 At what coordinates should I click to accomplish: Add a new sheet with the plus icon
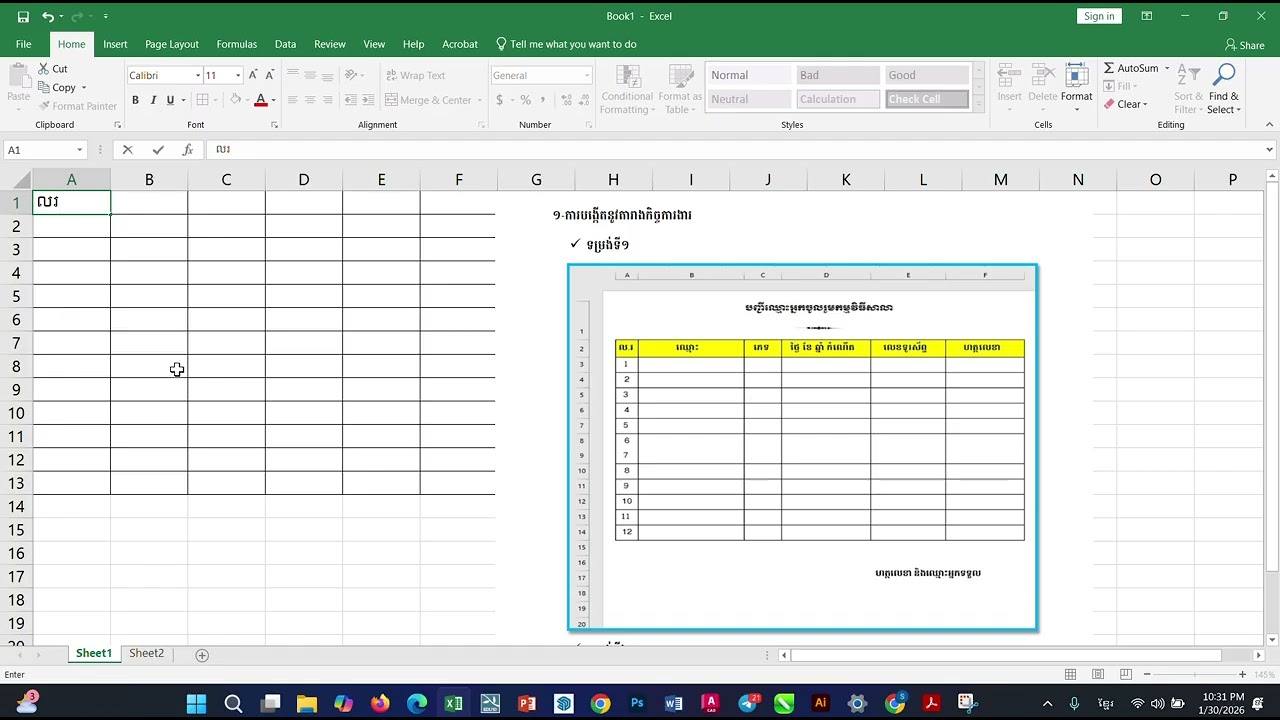[x=202, y=655]
